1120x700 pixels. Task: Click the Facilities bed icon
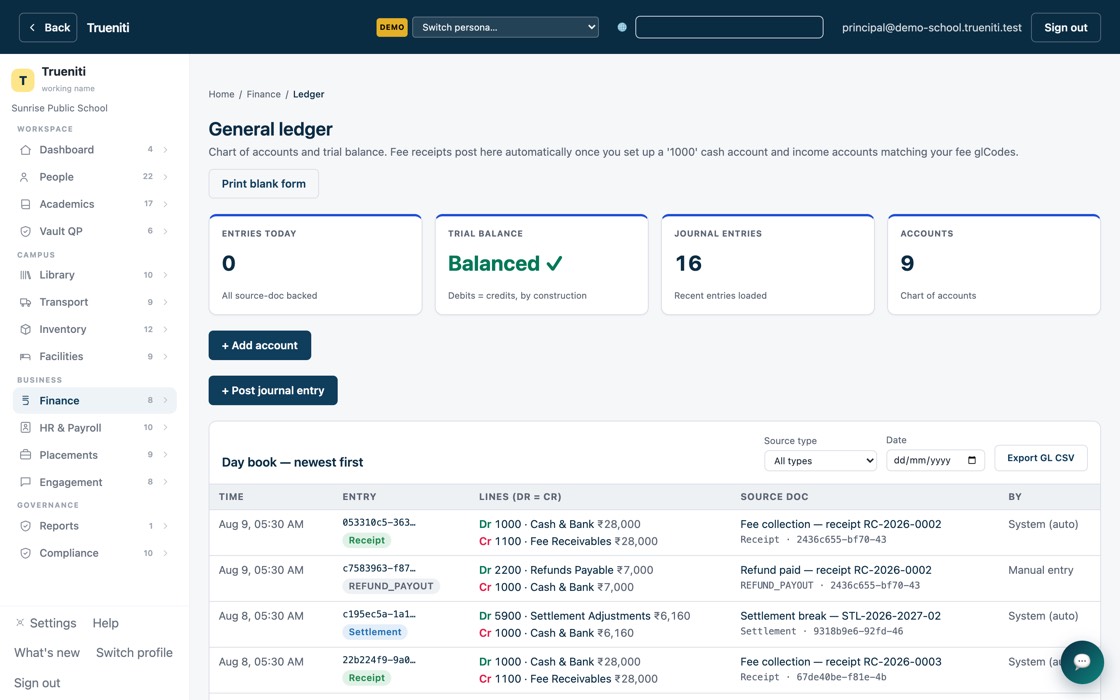point(25,356)
